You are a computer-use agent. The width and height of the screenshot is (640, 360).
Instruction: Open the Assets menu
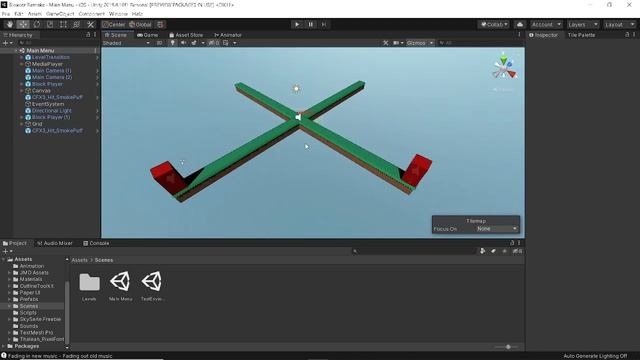tap(35, 14)
